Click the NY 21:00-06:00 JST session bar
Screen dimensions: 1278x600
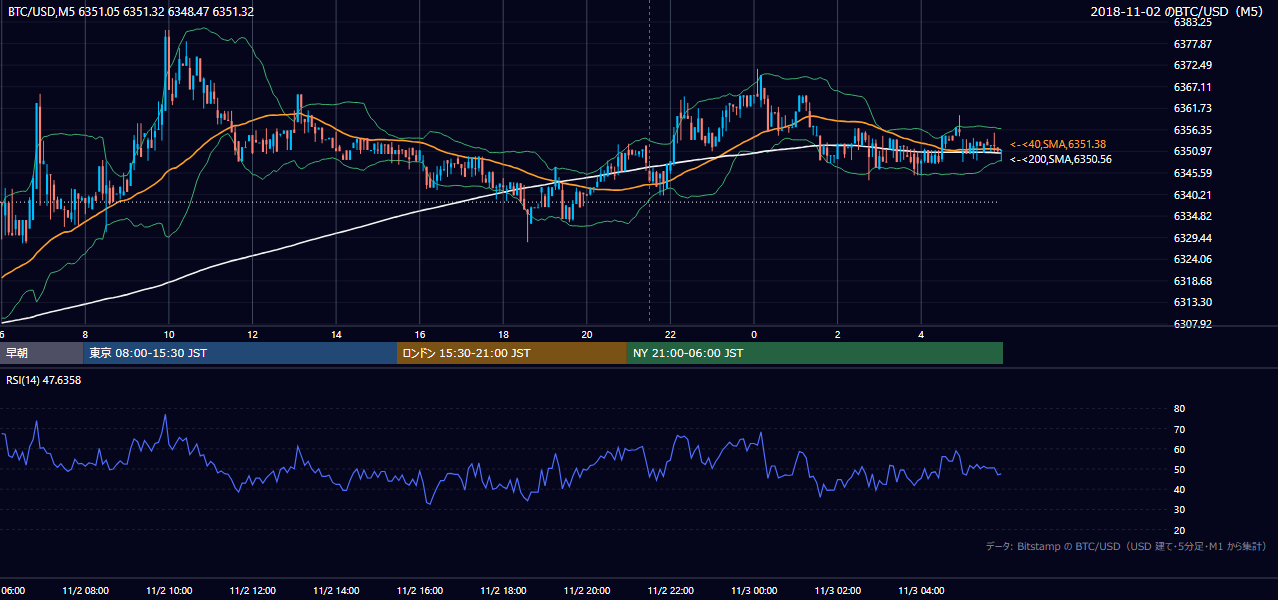[x=815, y=353]
